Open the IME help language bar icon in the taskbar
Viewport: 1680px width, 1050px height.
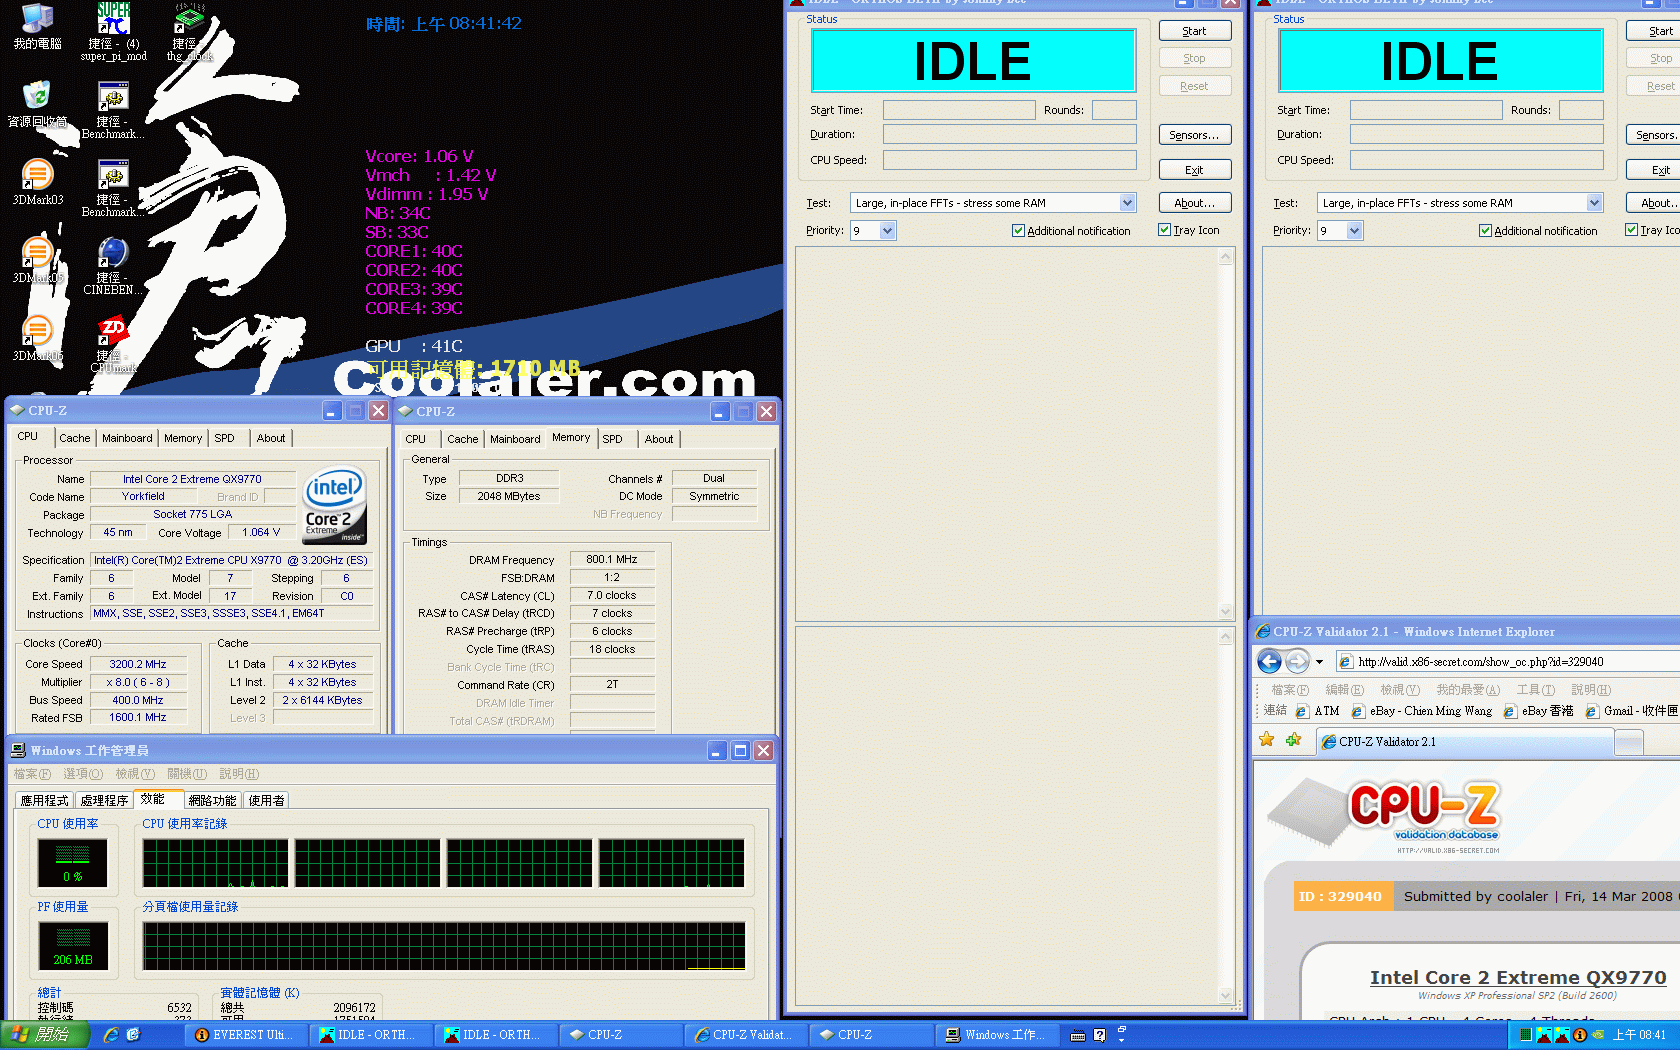click(1099, 1035)
